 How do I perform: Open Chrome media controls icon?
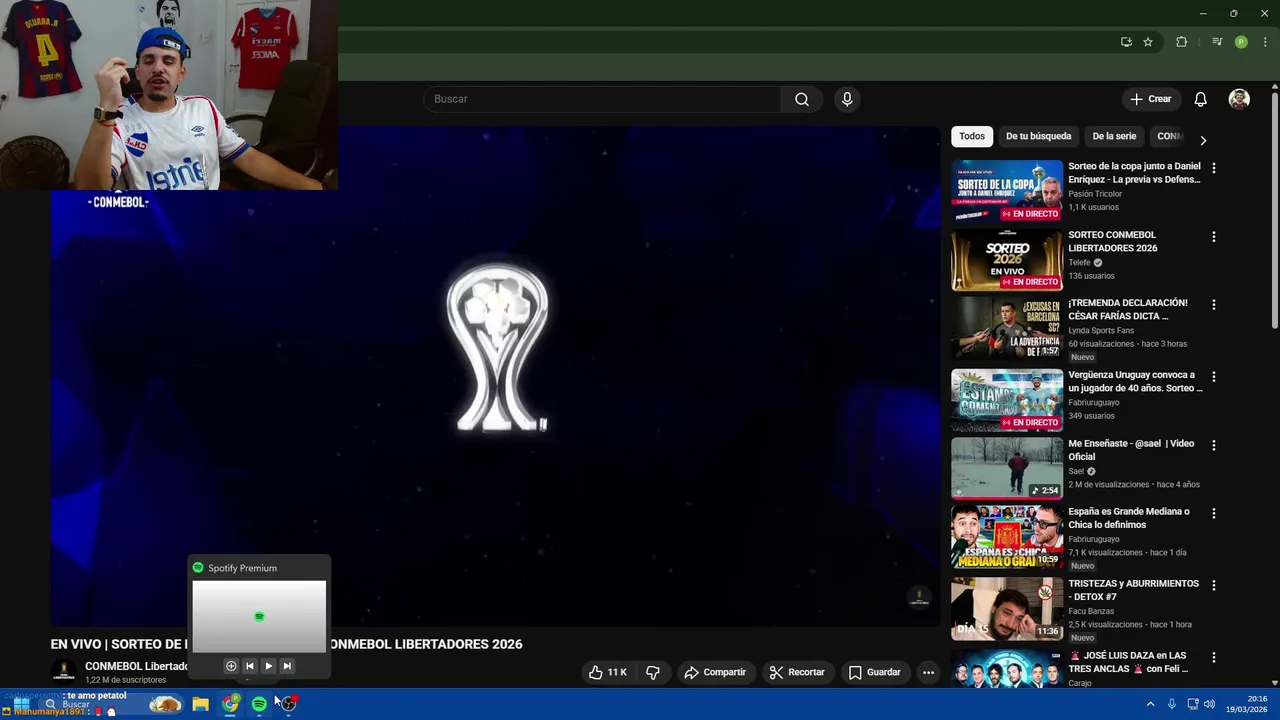[1217, 42]
